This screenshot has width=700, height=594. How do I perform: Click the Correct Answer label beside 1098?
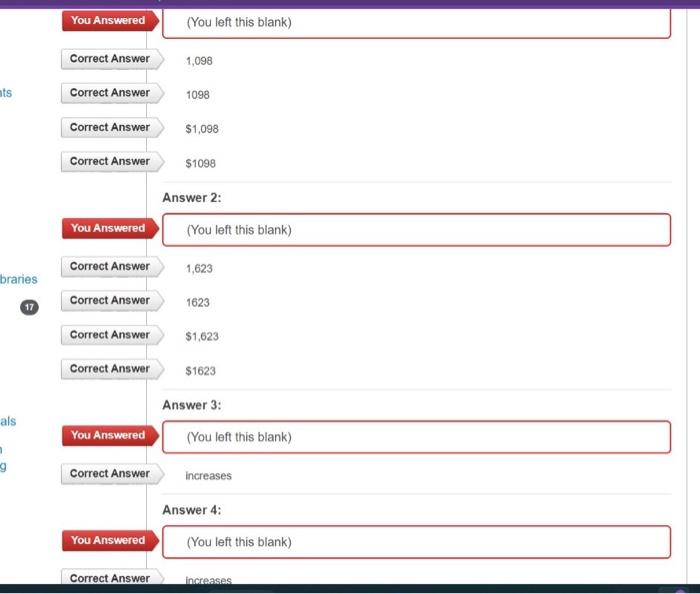tap(112, 93)
